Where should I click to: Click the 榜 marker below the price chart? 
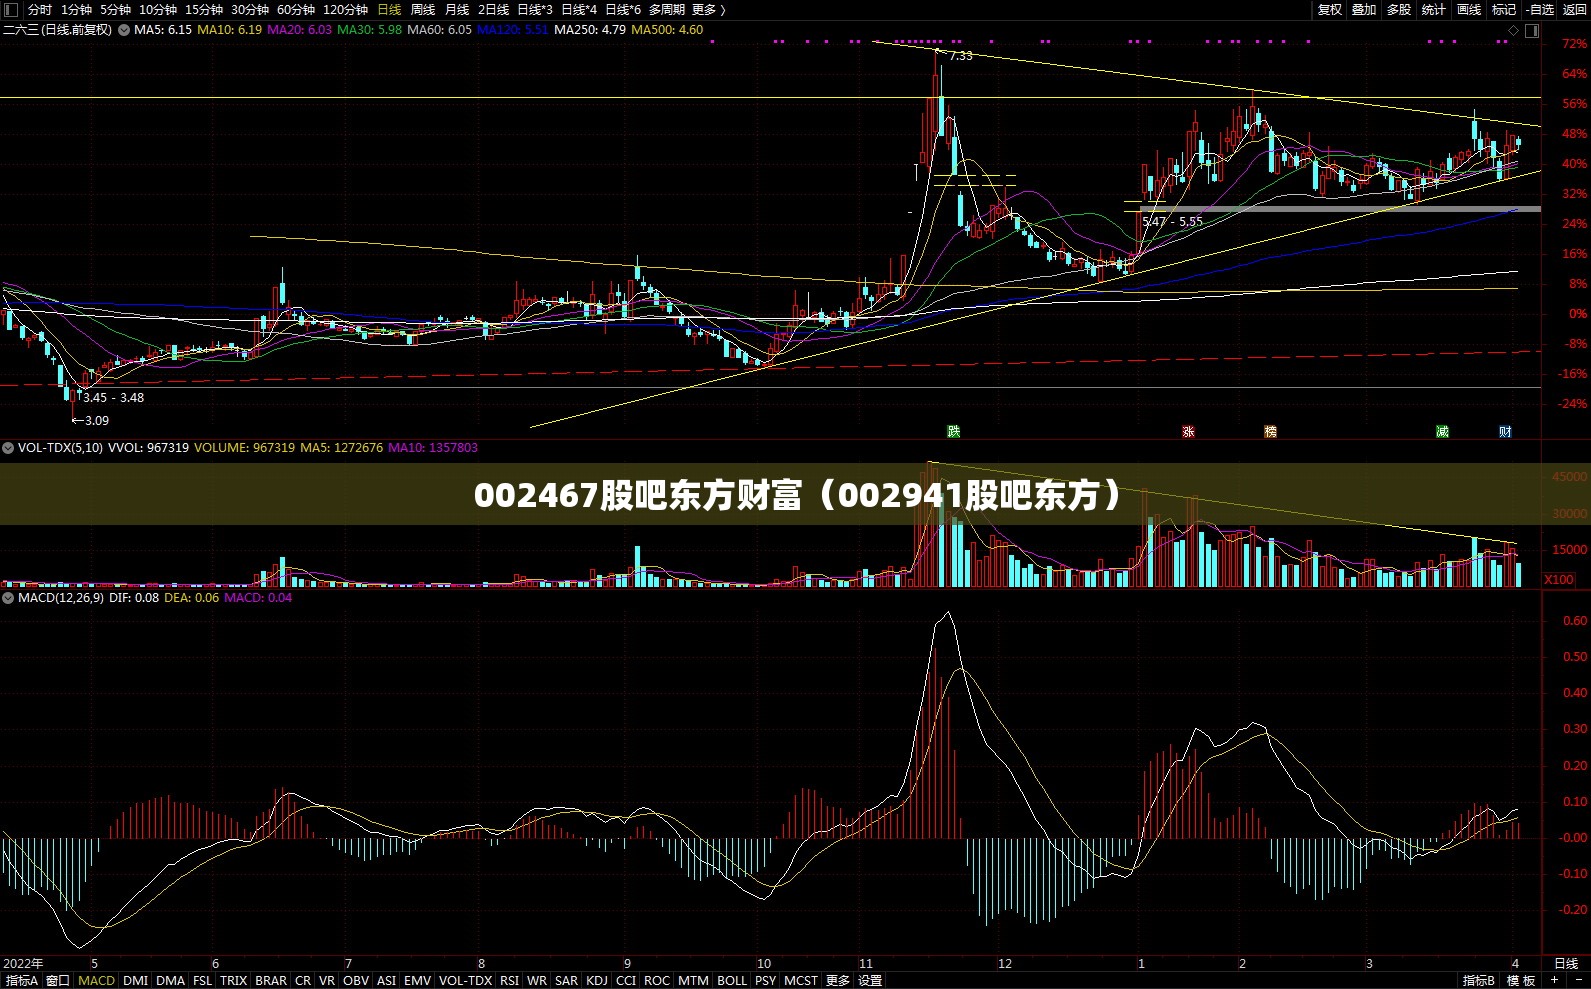pyautogui.click(x=1270, y=432)
